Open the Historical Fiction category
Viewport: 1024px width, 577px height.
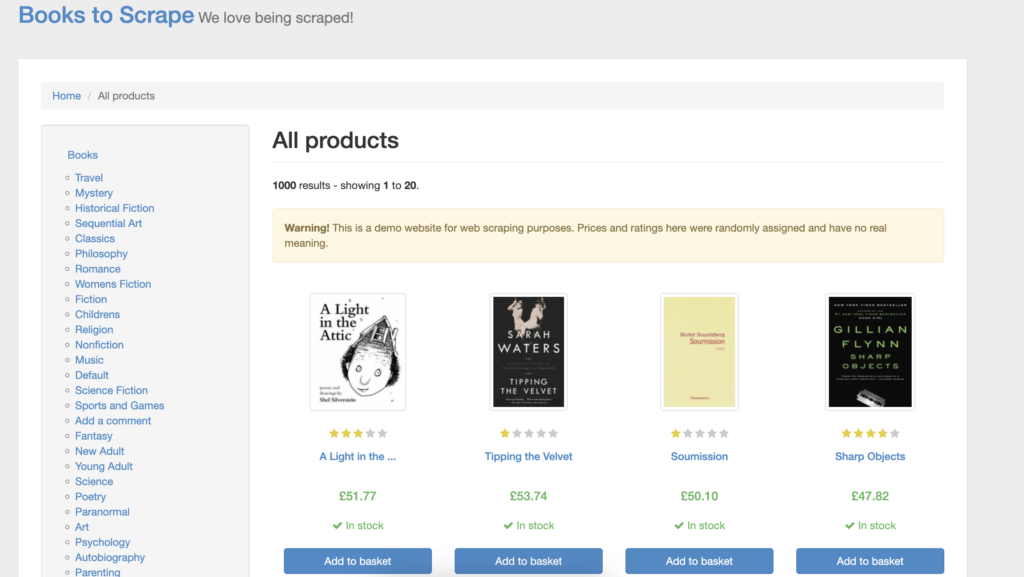click(114, 208)
